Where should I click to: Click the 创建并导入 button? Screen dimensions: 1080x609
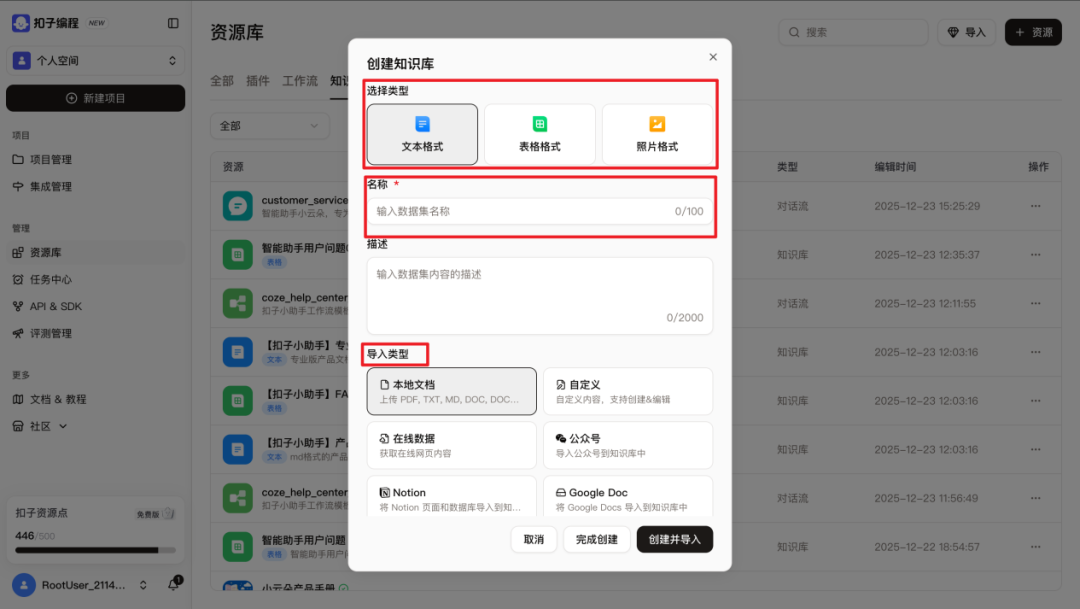(x=674, y=539)
